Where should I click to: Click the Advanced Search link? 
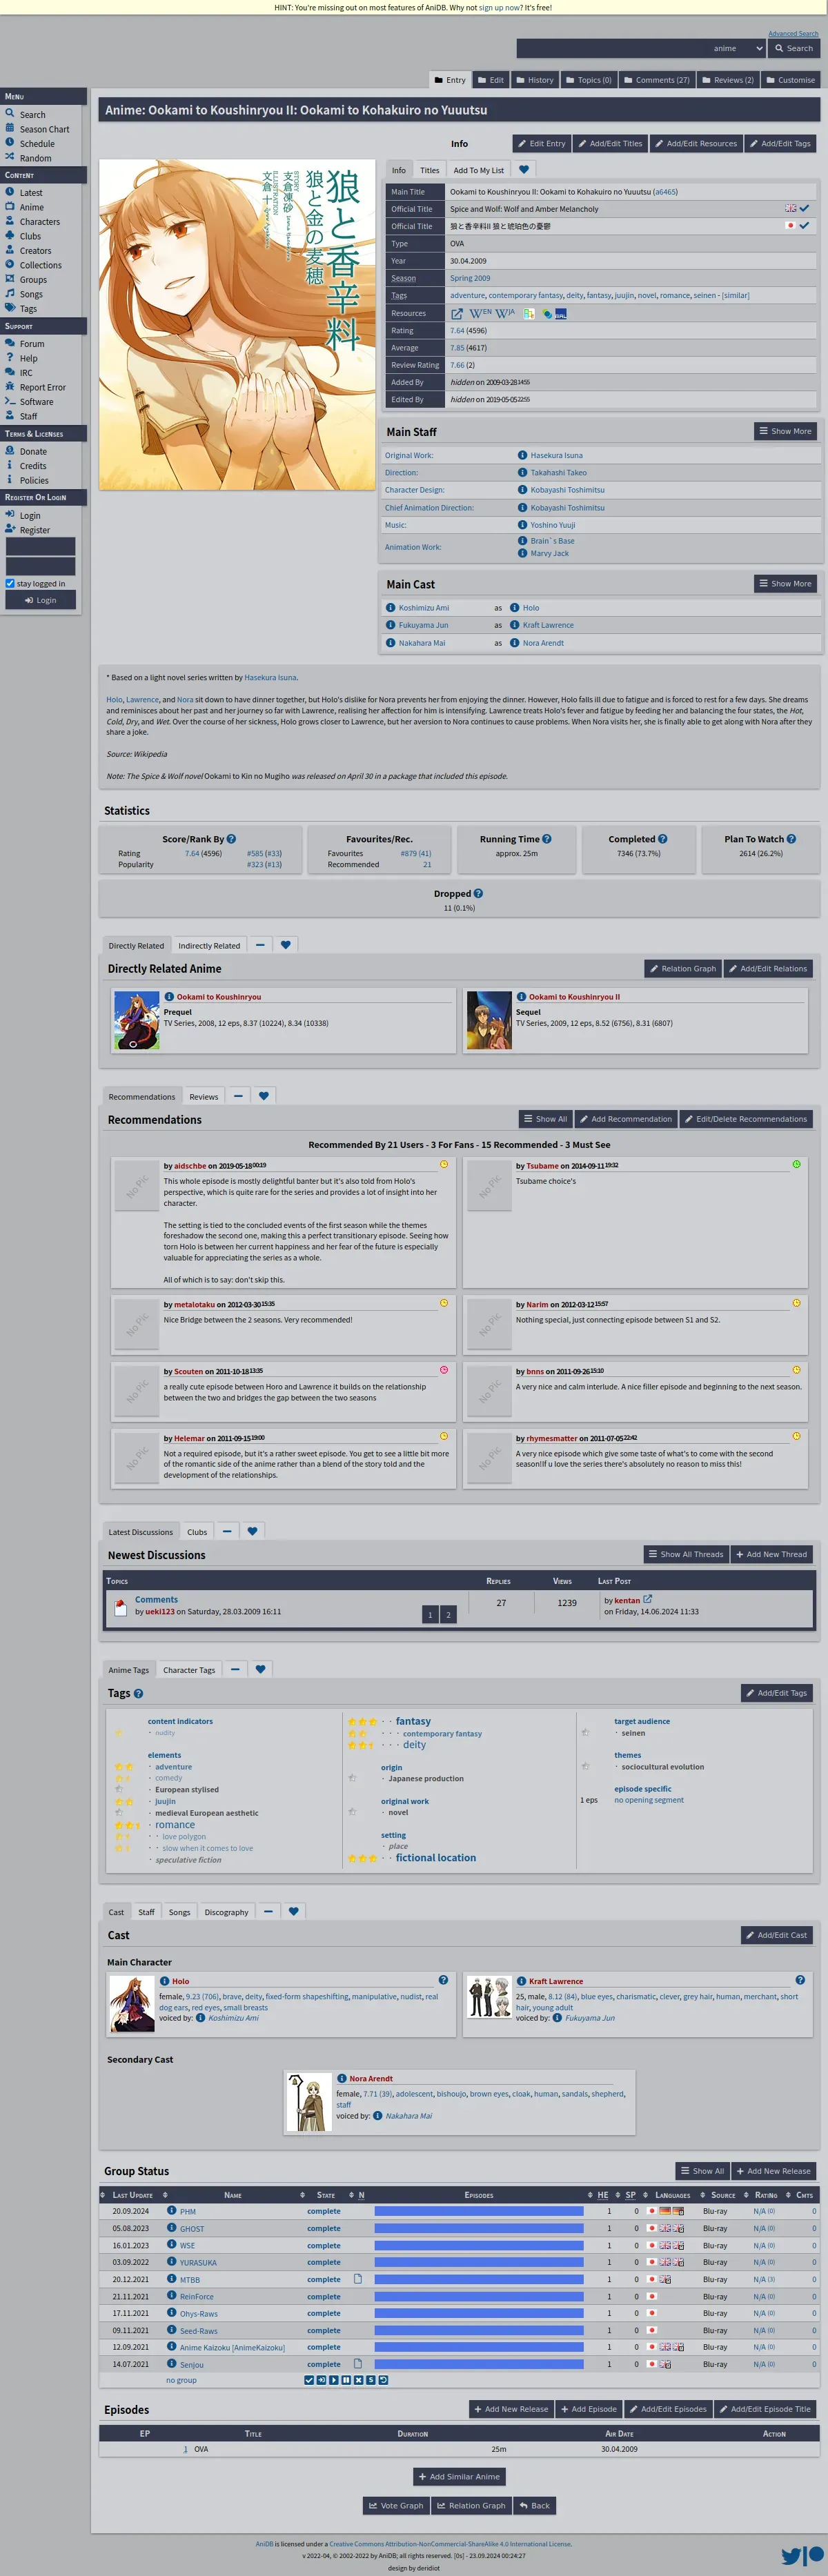pos(793,33)
